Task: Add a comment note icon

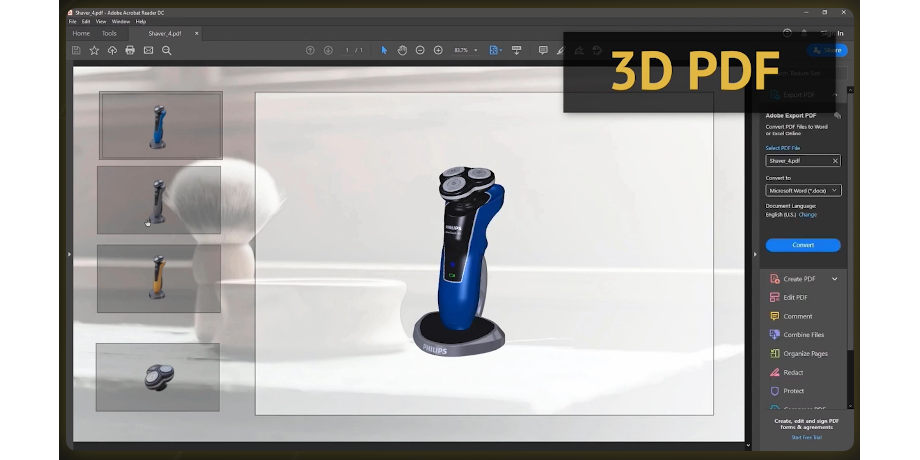Action: pyautogui.click(x=543, y=50)
